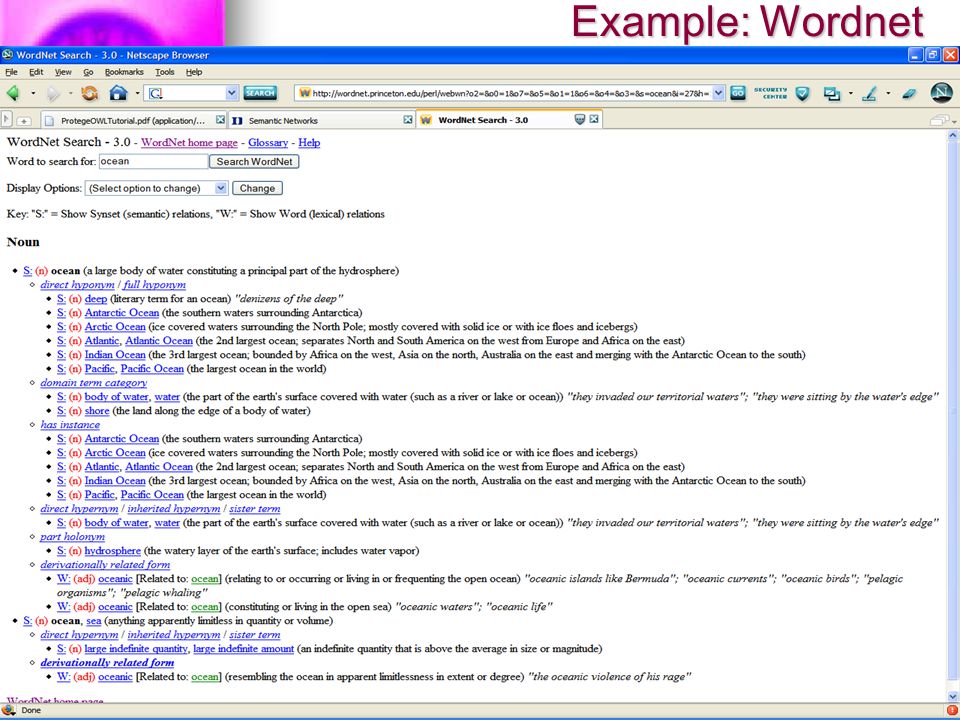Close the WordNet Search - 3.0 tab
Screen dimensions: 960x720
[x=594, y=119]
